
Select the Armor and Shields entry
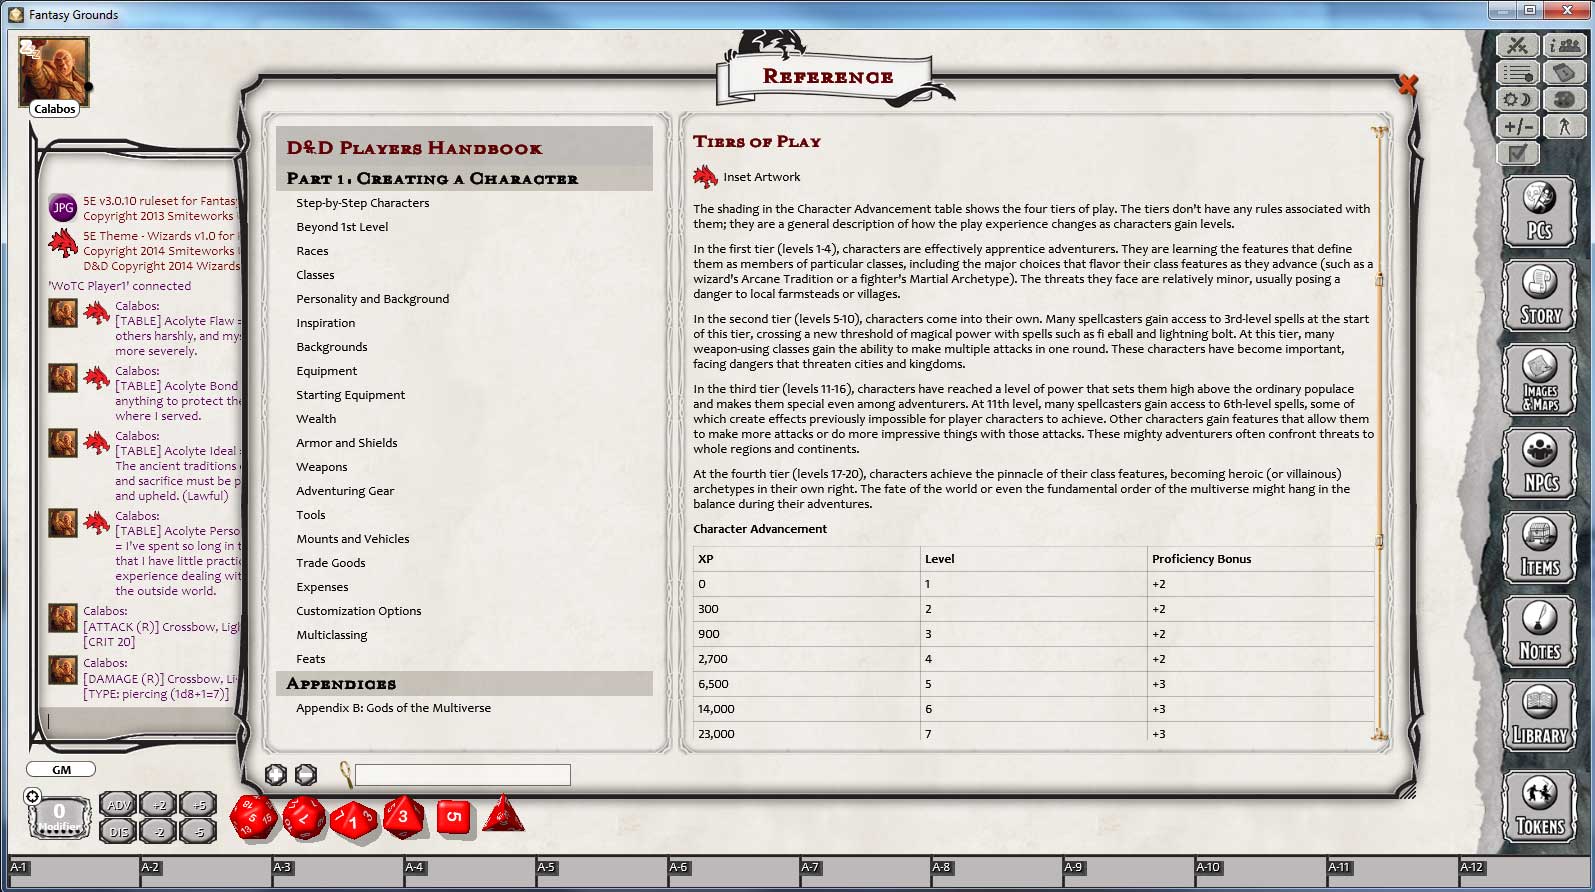click(x=346, y=443)
